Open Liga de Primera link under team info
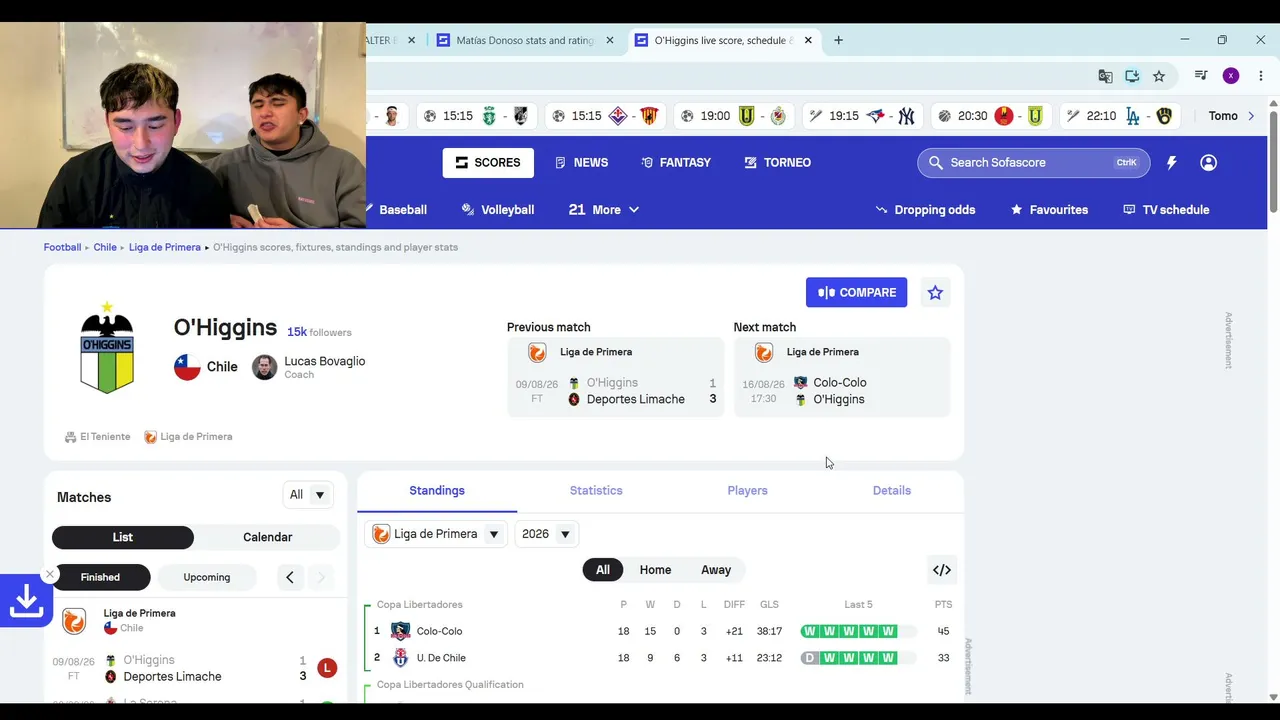 pos(188,437)
